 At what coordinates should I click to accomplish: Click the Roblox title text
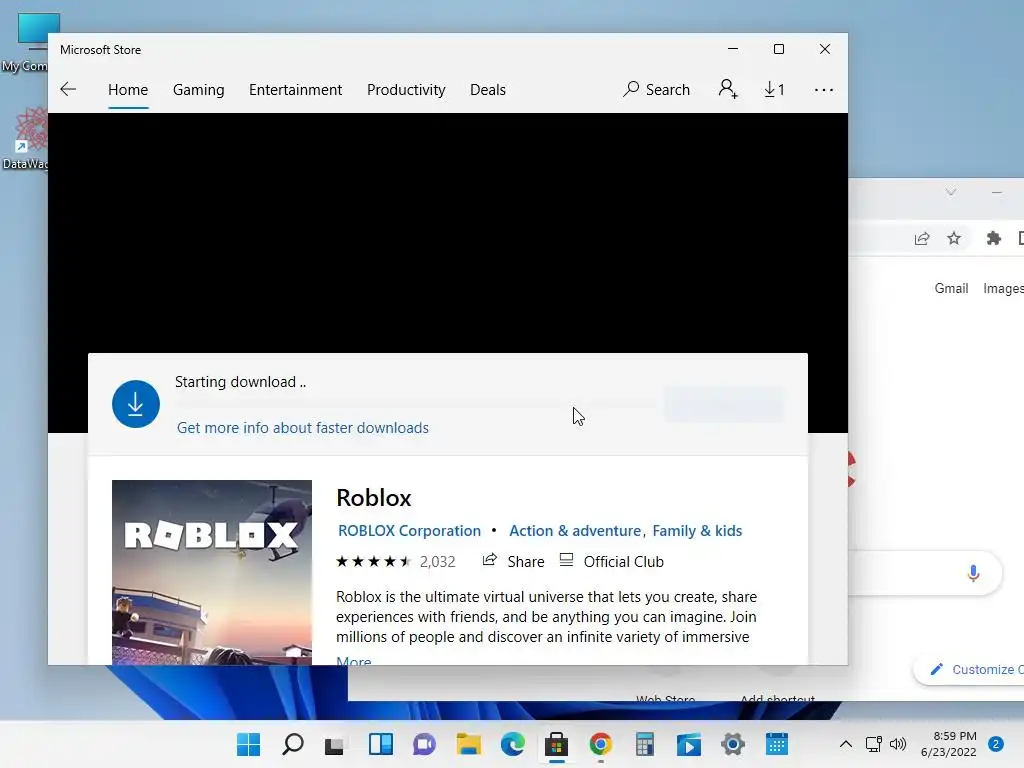[x=374, y=498]
